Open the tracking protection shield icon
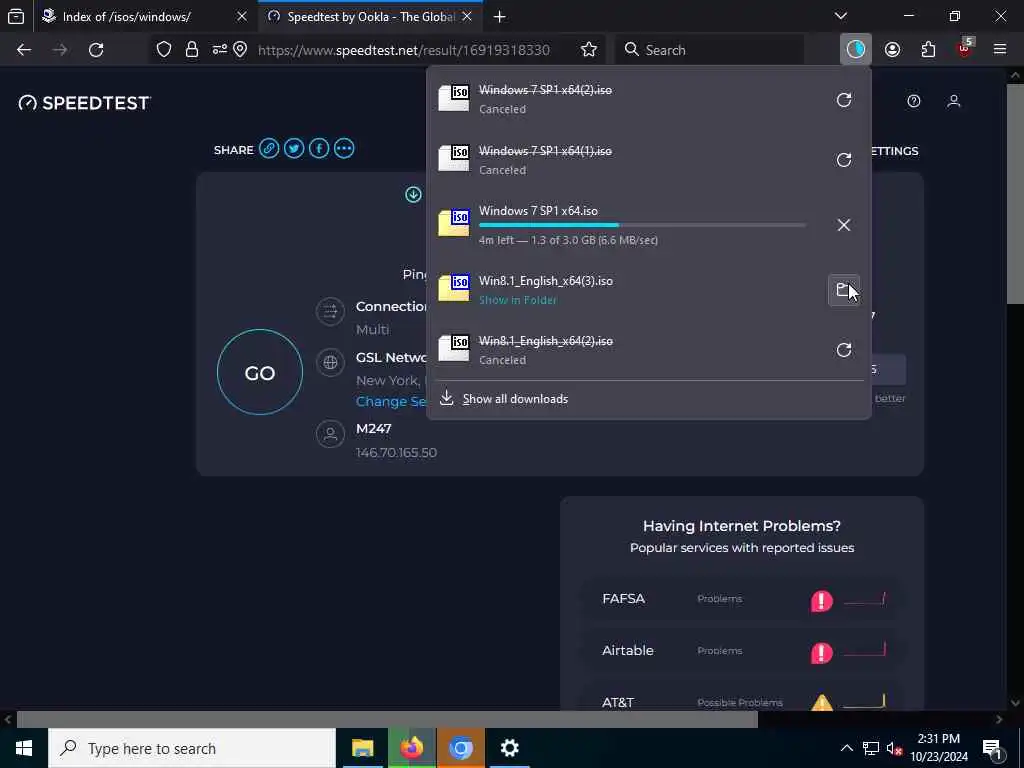Viewport: 1024px width, 768px height. click(x=164, y=50)
